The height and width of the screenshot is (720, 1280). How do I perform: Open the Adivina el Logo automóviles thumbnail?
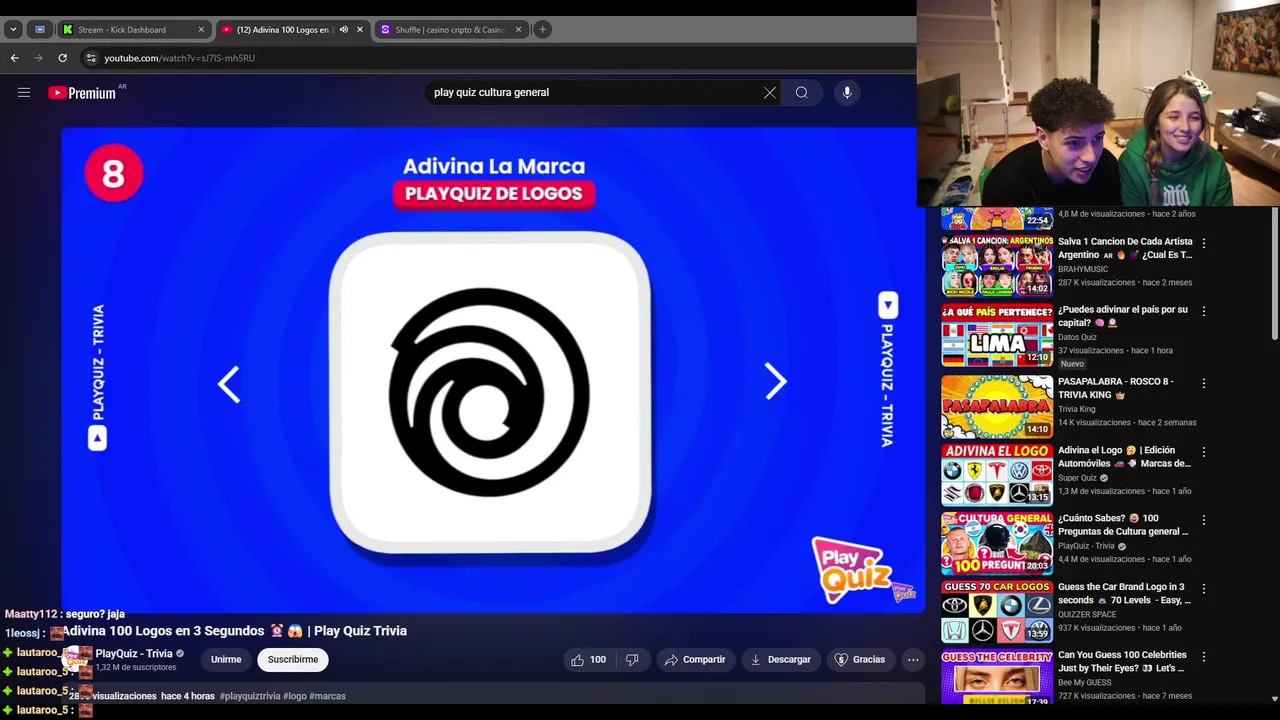pyautogui.click(x=997, y=474)
